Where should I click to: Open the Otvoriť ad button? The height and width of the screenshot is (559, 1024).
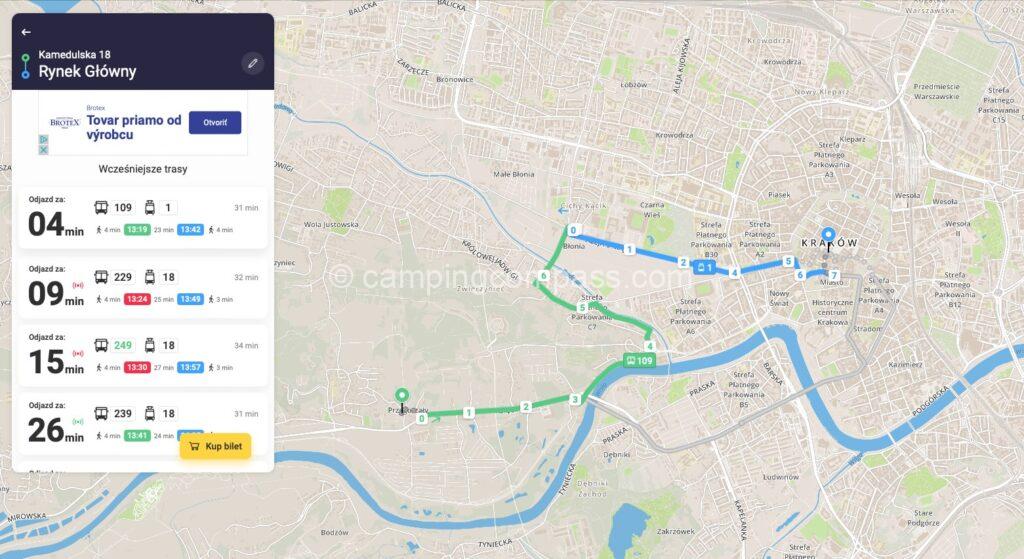click(215, 123)
